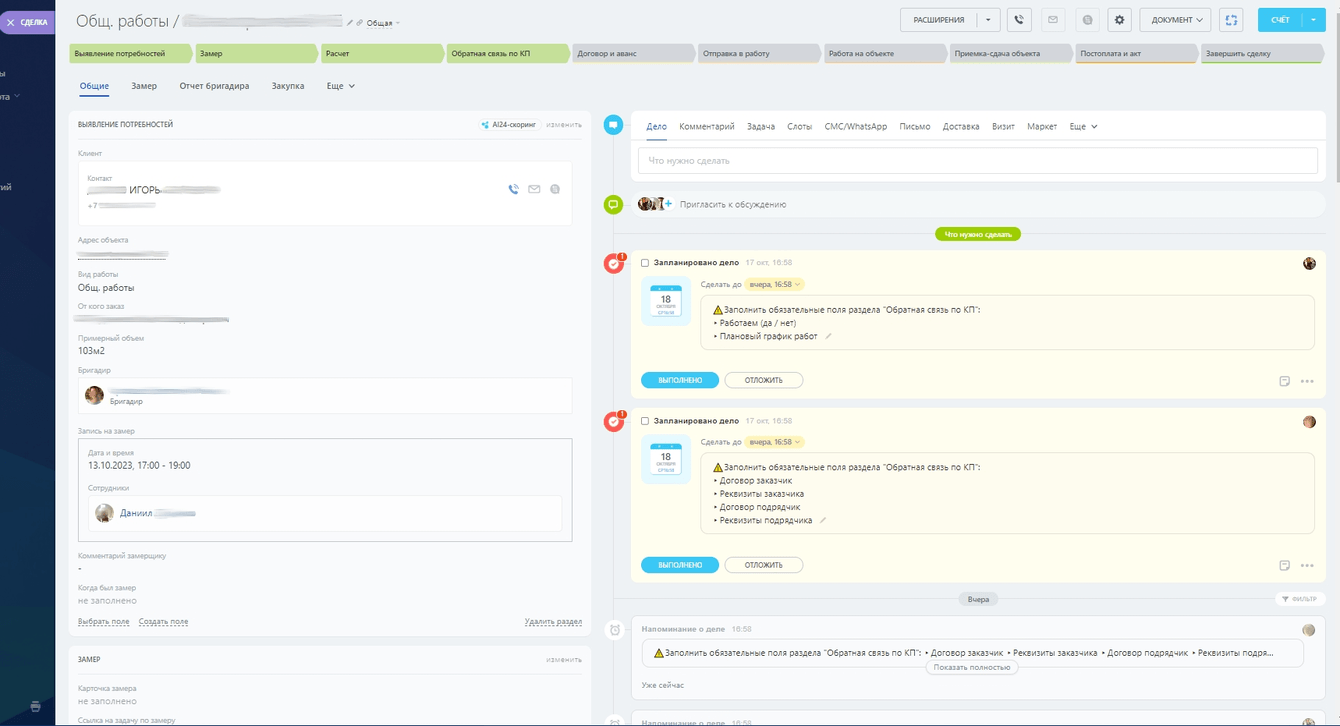Image resolution: width=1340 pixels, height=726 pixels.
Task: Click the Удалить раздел link
Action: (x=553, y=622)
